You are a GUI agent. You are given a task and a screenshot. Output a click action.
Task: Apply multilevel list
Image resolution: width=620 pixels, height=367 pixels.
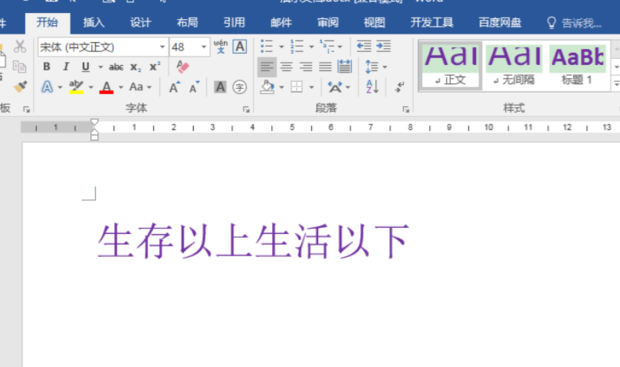point(327,46)
